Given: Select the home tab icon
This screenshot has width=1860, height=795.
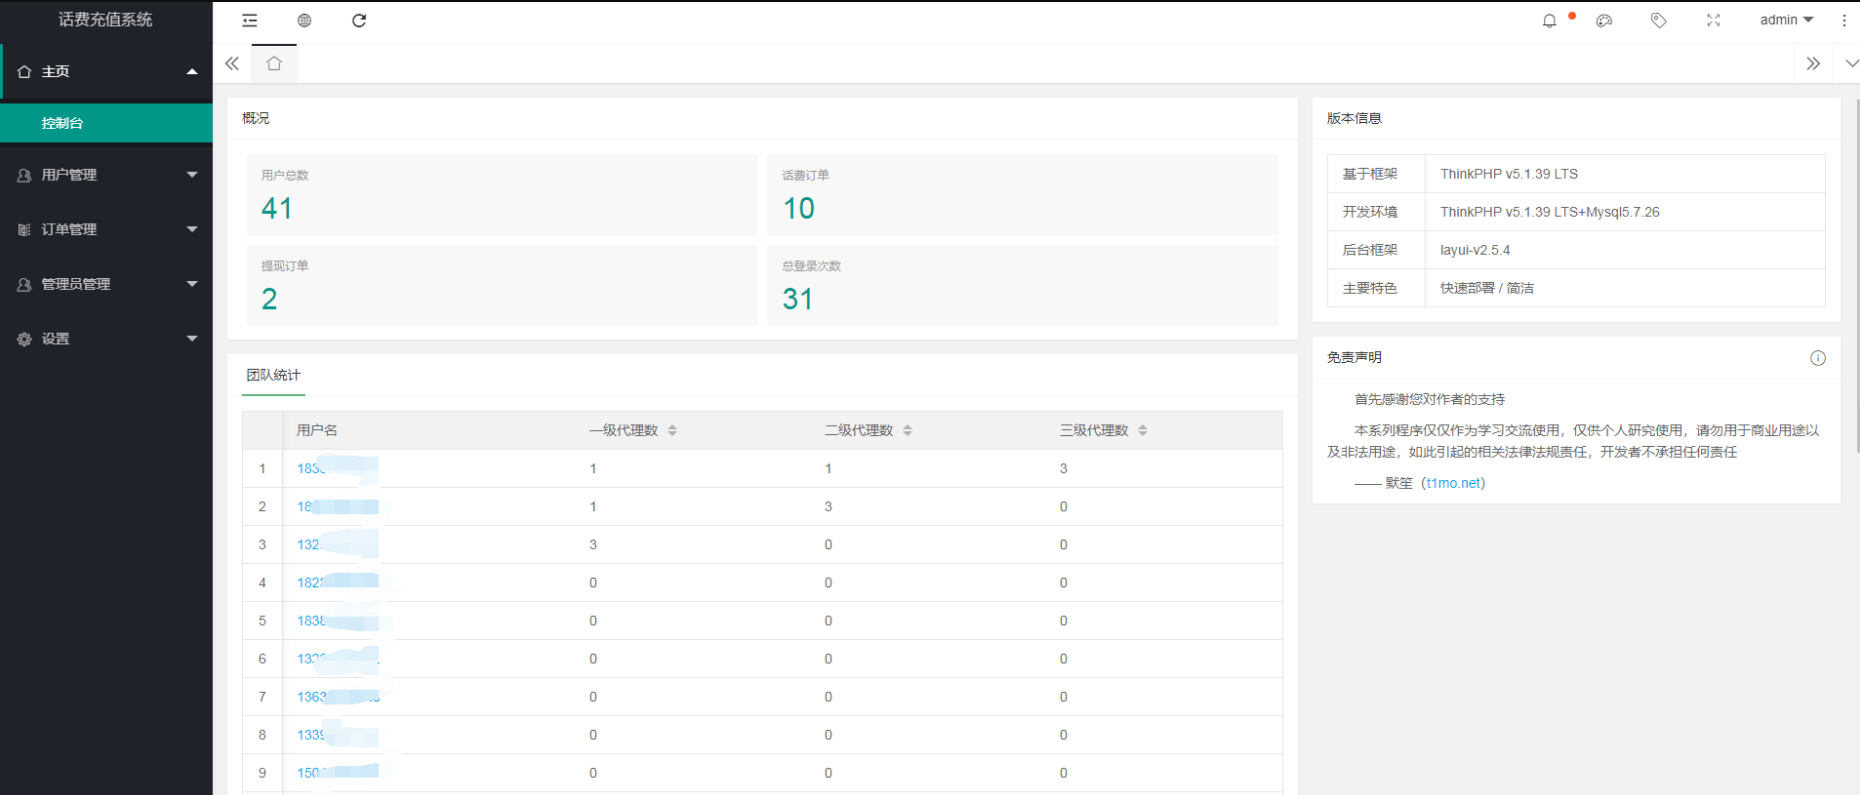Looking at the screenshot, I should pyautogui.click(x=274, y=64).
